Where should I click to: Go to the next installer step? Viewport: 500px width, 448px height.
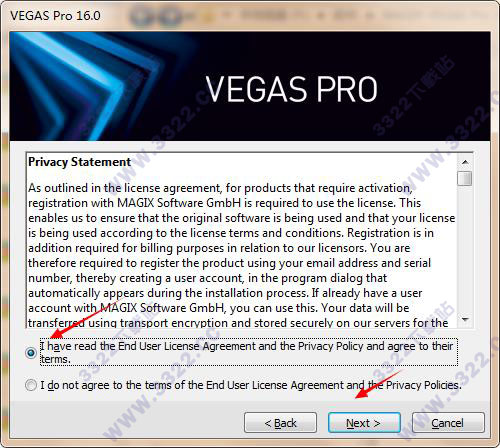(364, 423)
